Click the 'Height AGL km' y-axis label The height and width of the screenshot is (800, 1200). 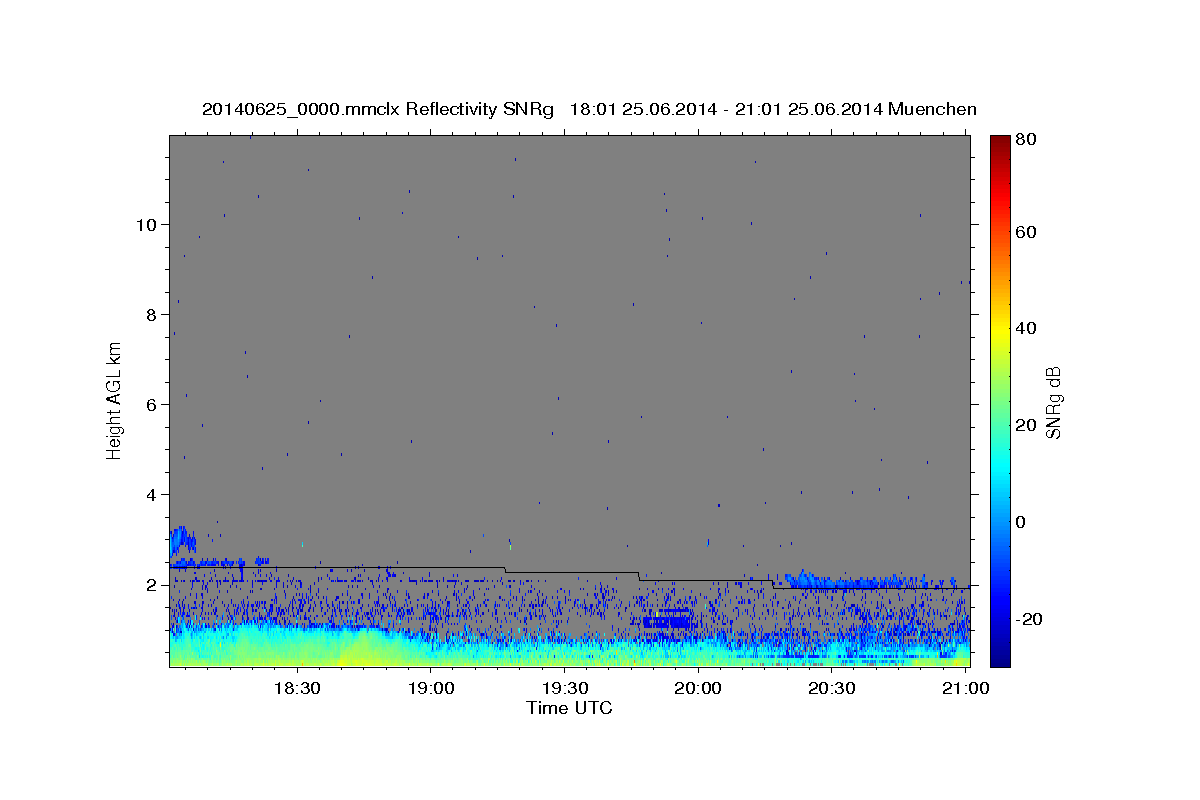point(114,400)
